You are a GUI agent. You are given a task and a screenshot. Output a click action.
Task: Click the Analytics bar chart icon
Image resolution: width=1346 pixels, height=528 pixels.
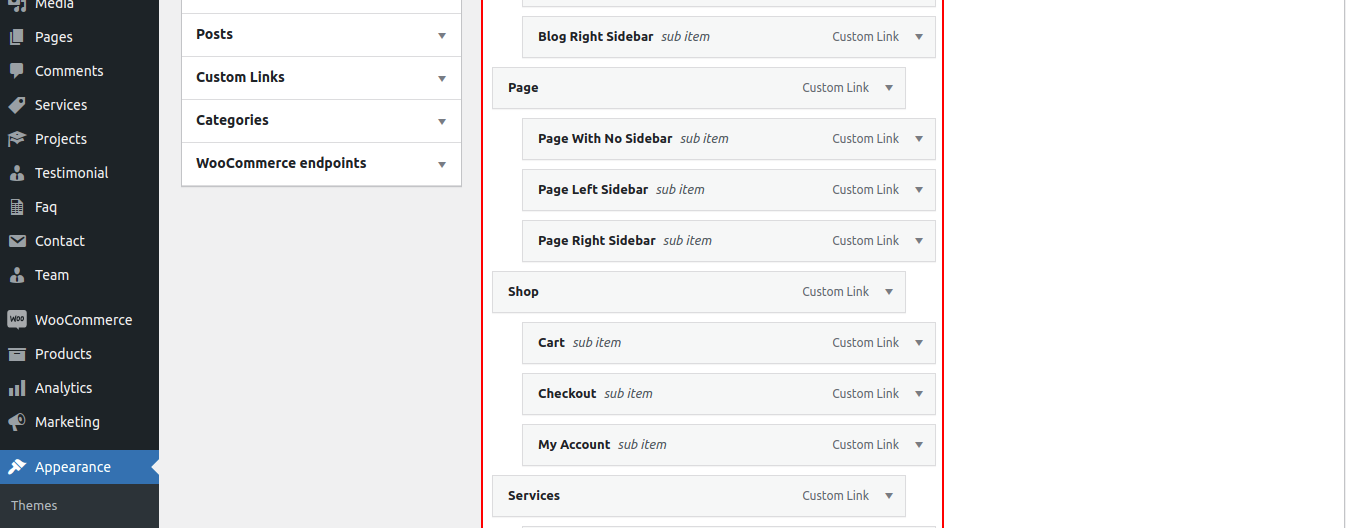tap(17, 388)
